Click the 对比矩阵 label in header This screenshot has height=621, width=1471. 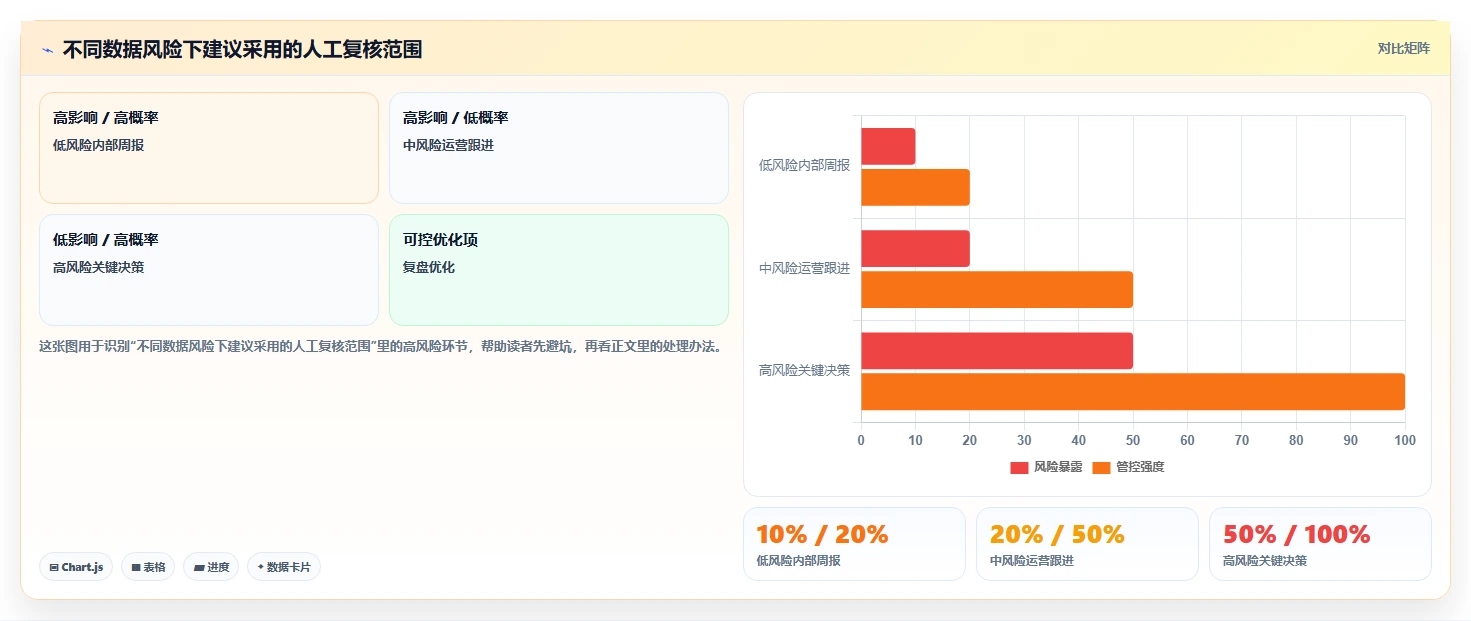point(1404,48)
